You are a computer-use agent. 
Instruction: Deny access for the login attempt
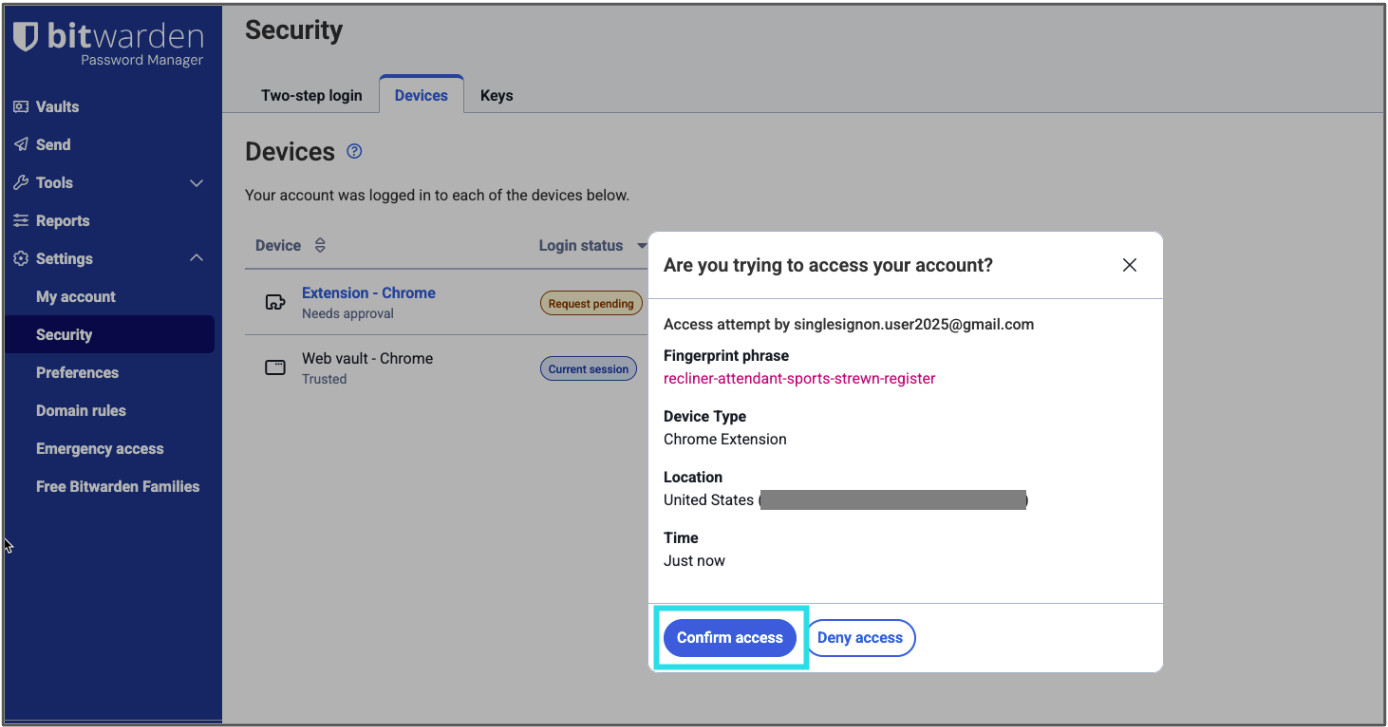pyautogui.click(x=860, y=637)
